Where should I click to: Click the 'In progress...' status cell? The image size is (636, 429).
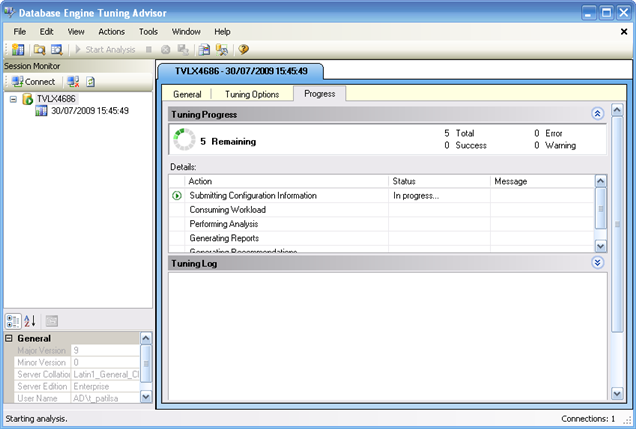click(x=439, y=195)
